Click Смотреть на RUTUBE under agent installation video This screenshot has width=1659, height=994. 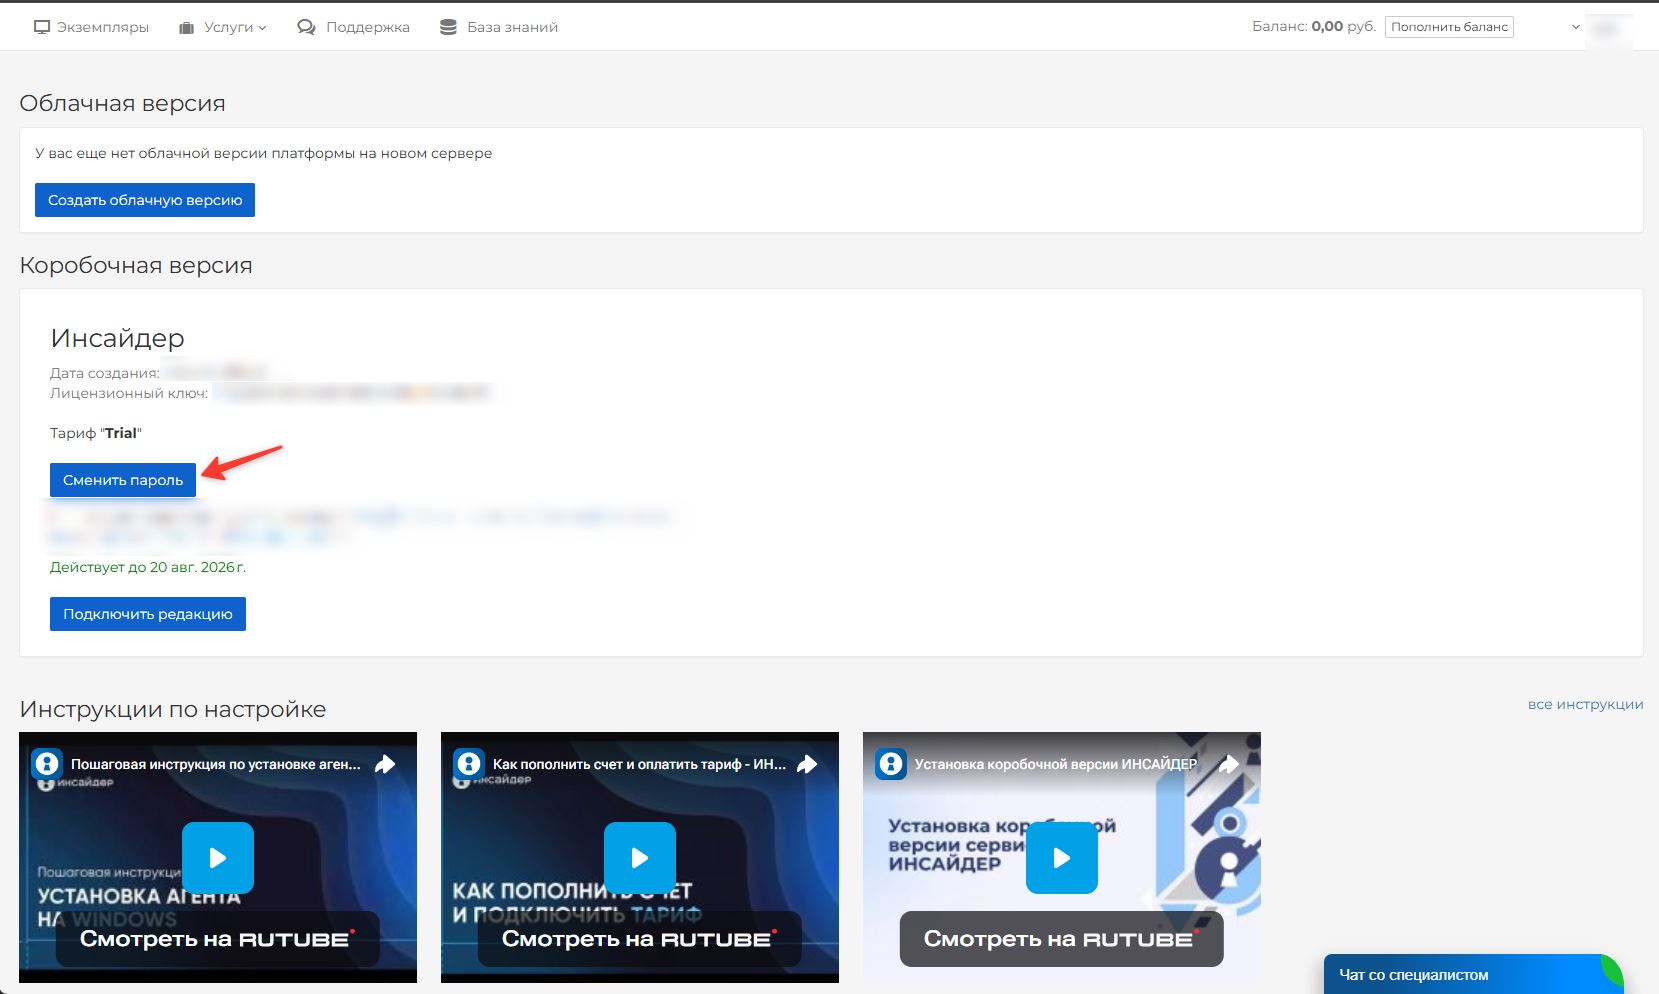[218, 939]
